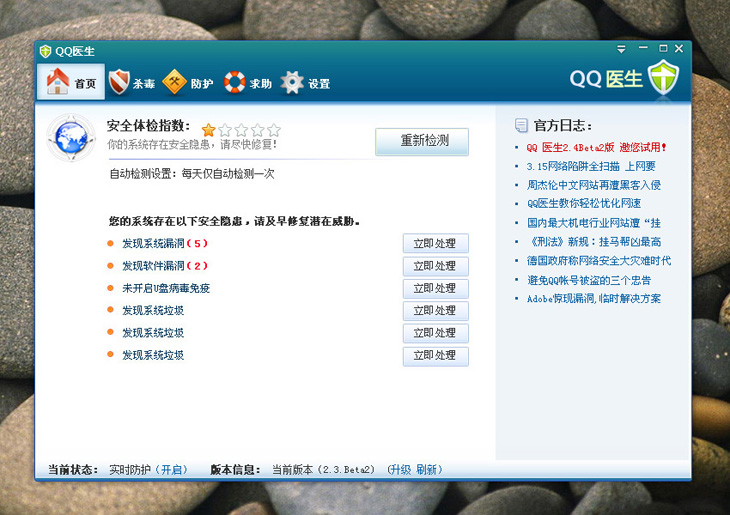Go to the 求助 help tab
The height and width of the screenshot is (515, 730).
point(248,83)
